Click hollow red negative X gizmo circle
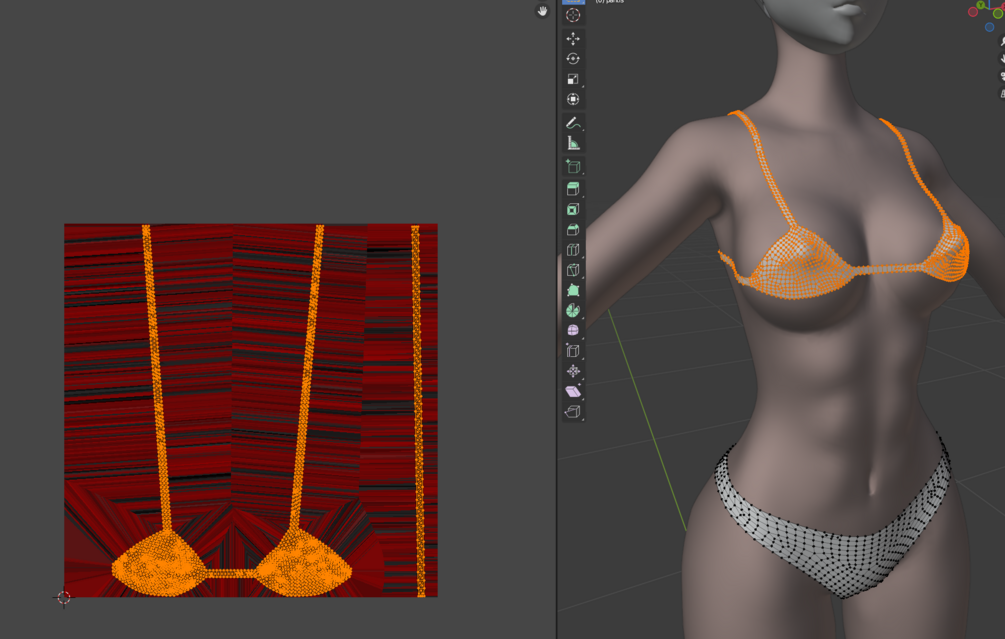The width and height of the screenshot is (1005, 639). click(973, 12)
